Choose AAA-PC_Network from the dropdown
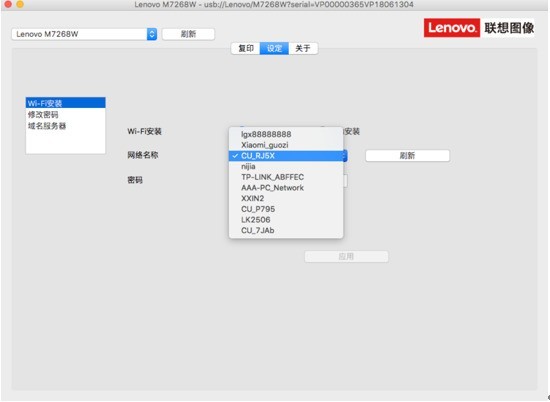The width and height of the screenshot is (550, 402). [286, 188]
